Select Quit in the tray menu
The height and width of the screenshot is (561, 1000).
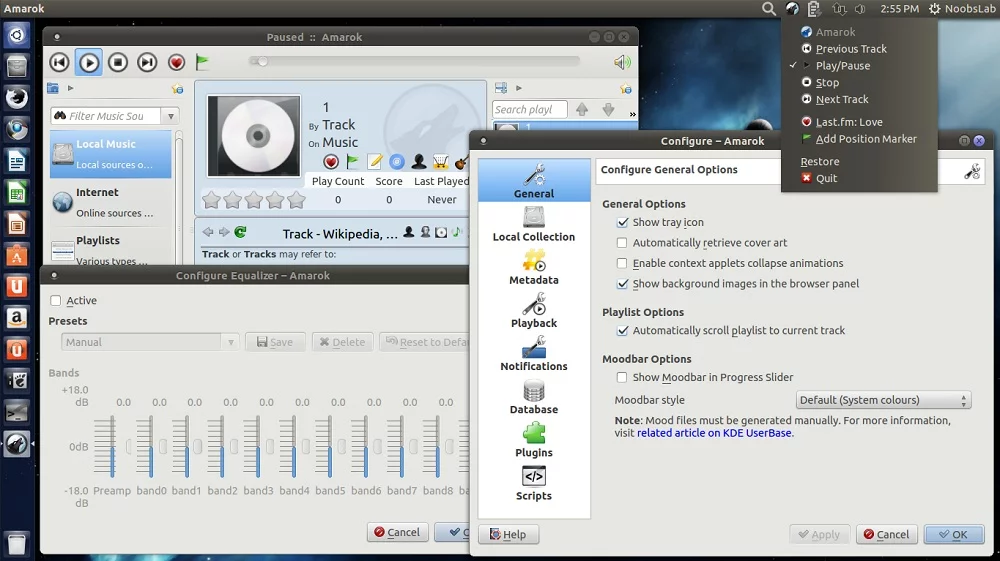pyautogui.click(x=826, y=179)
